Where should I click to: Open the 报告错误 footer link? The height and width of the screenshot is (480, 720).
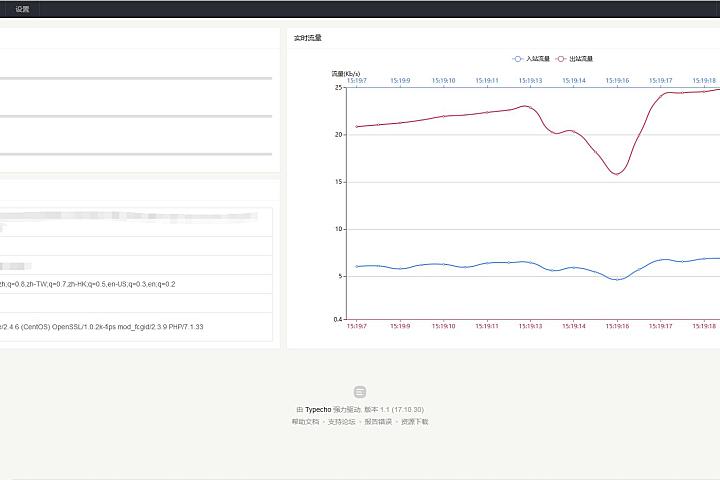click(x=378, y=422)
